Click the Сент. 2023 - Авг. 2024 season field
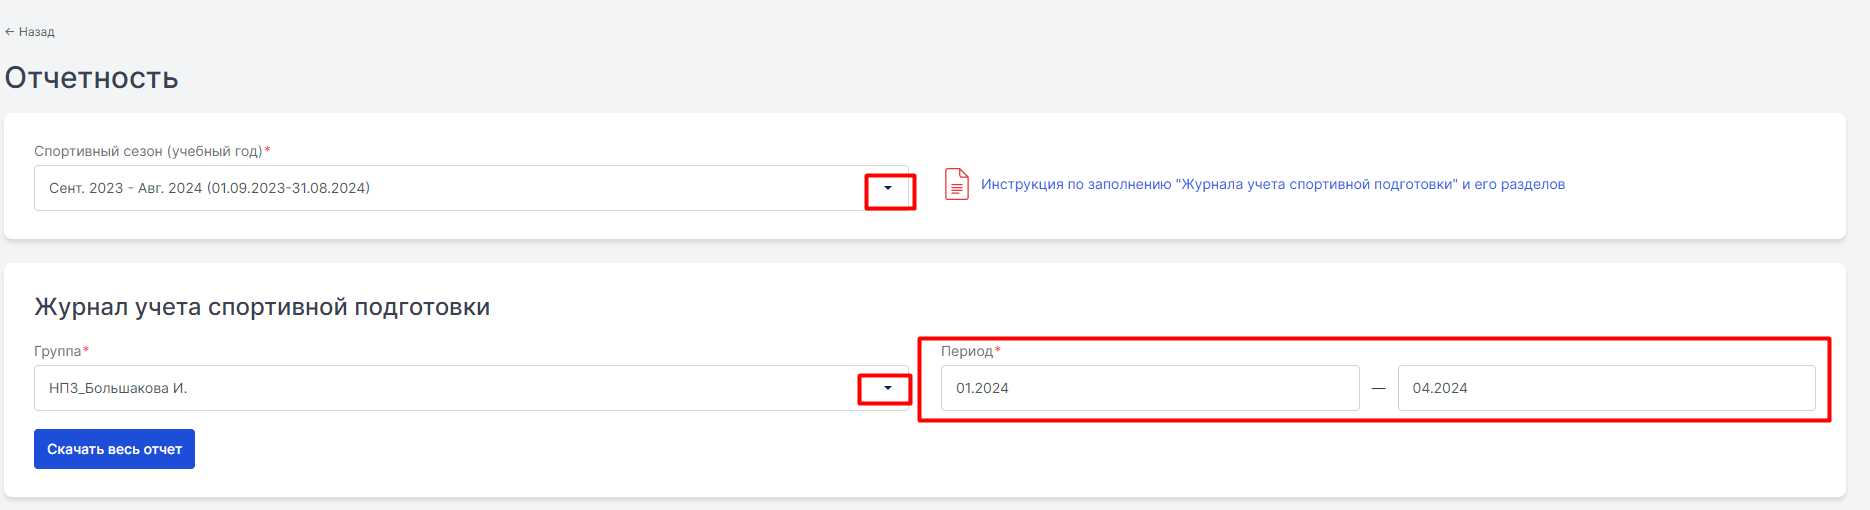This screenshot has height=510, width=1870. coord(471,188)
